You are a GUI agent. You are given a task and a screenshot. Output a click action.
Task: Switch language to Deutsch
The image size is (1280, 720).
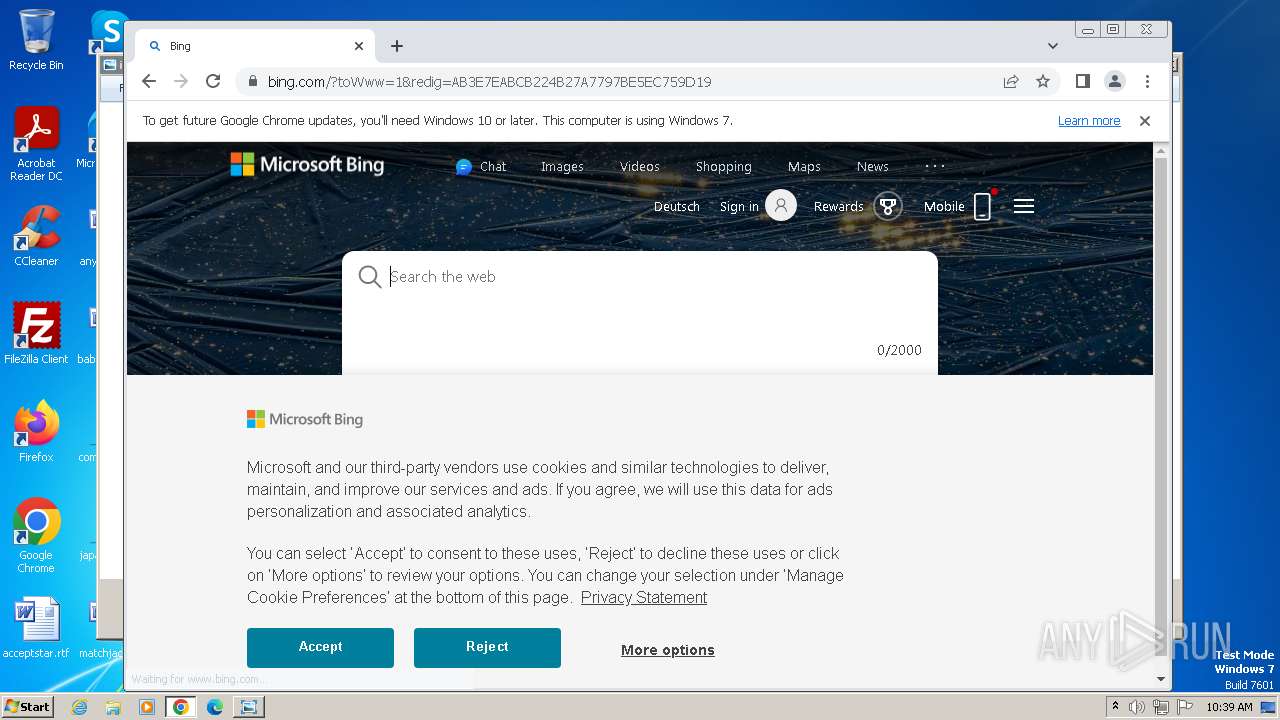point(677,207)
